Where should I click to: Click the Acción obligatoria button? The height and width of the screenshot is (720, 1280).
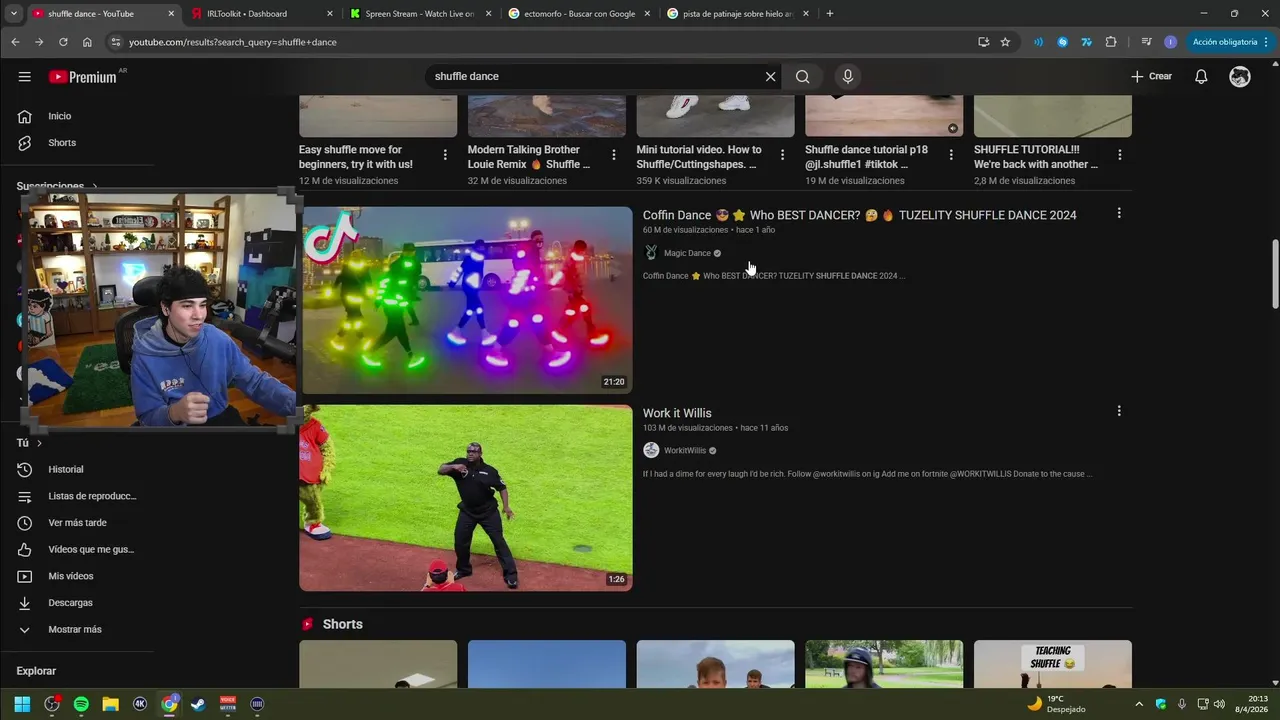pos(1230,42)
